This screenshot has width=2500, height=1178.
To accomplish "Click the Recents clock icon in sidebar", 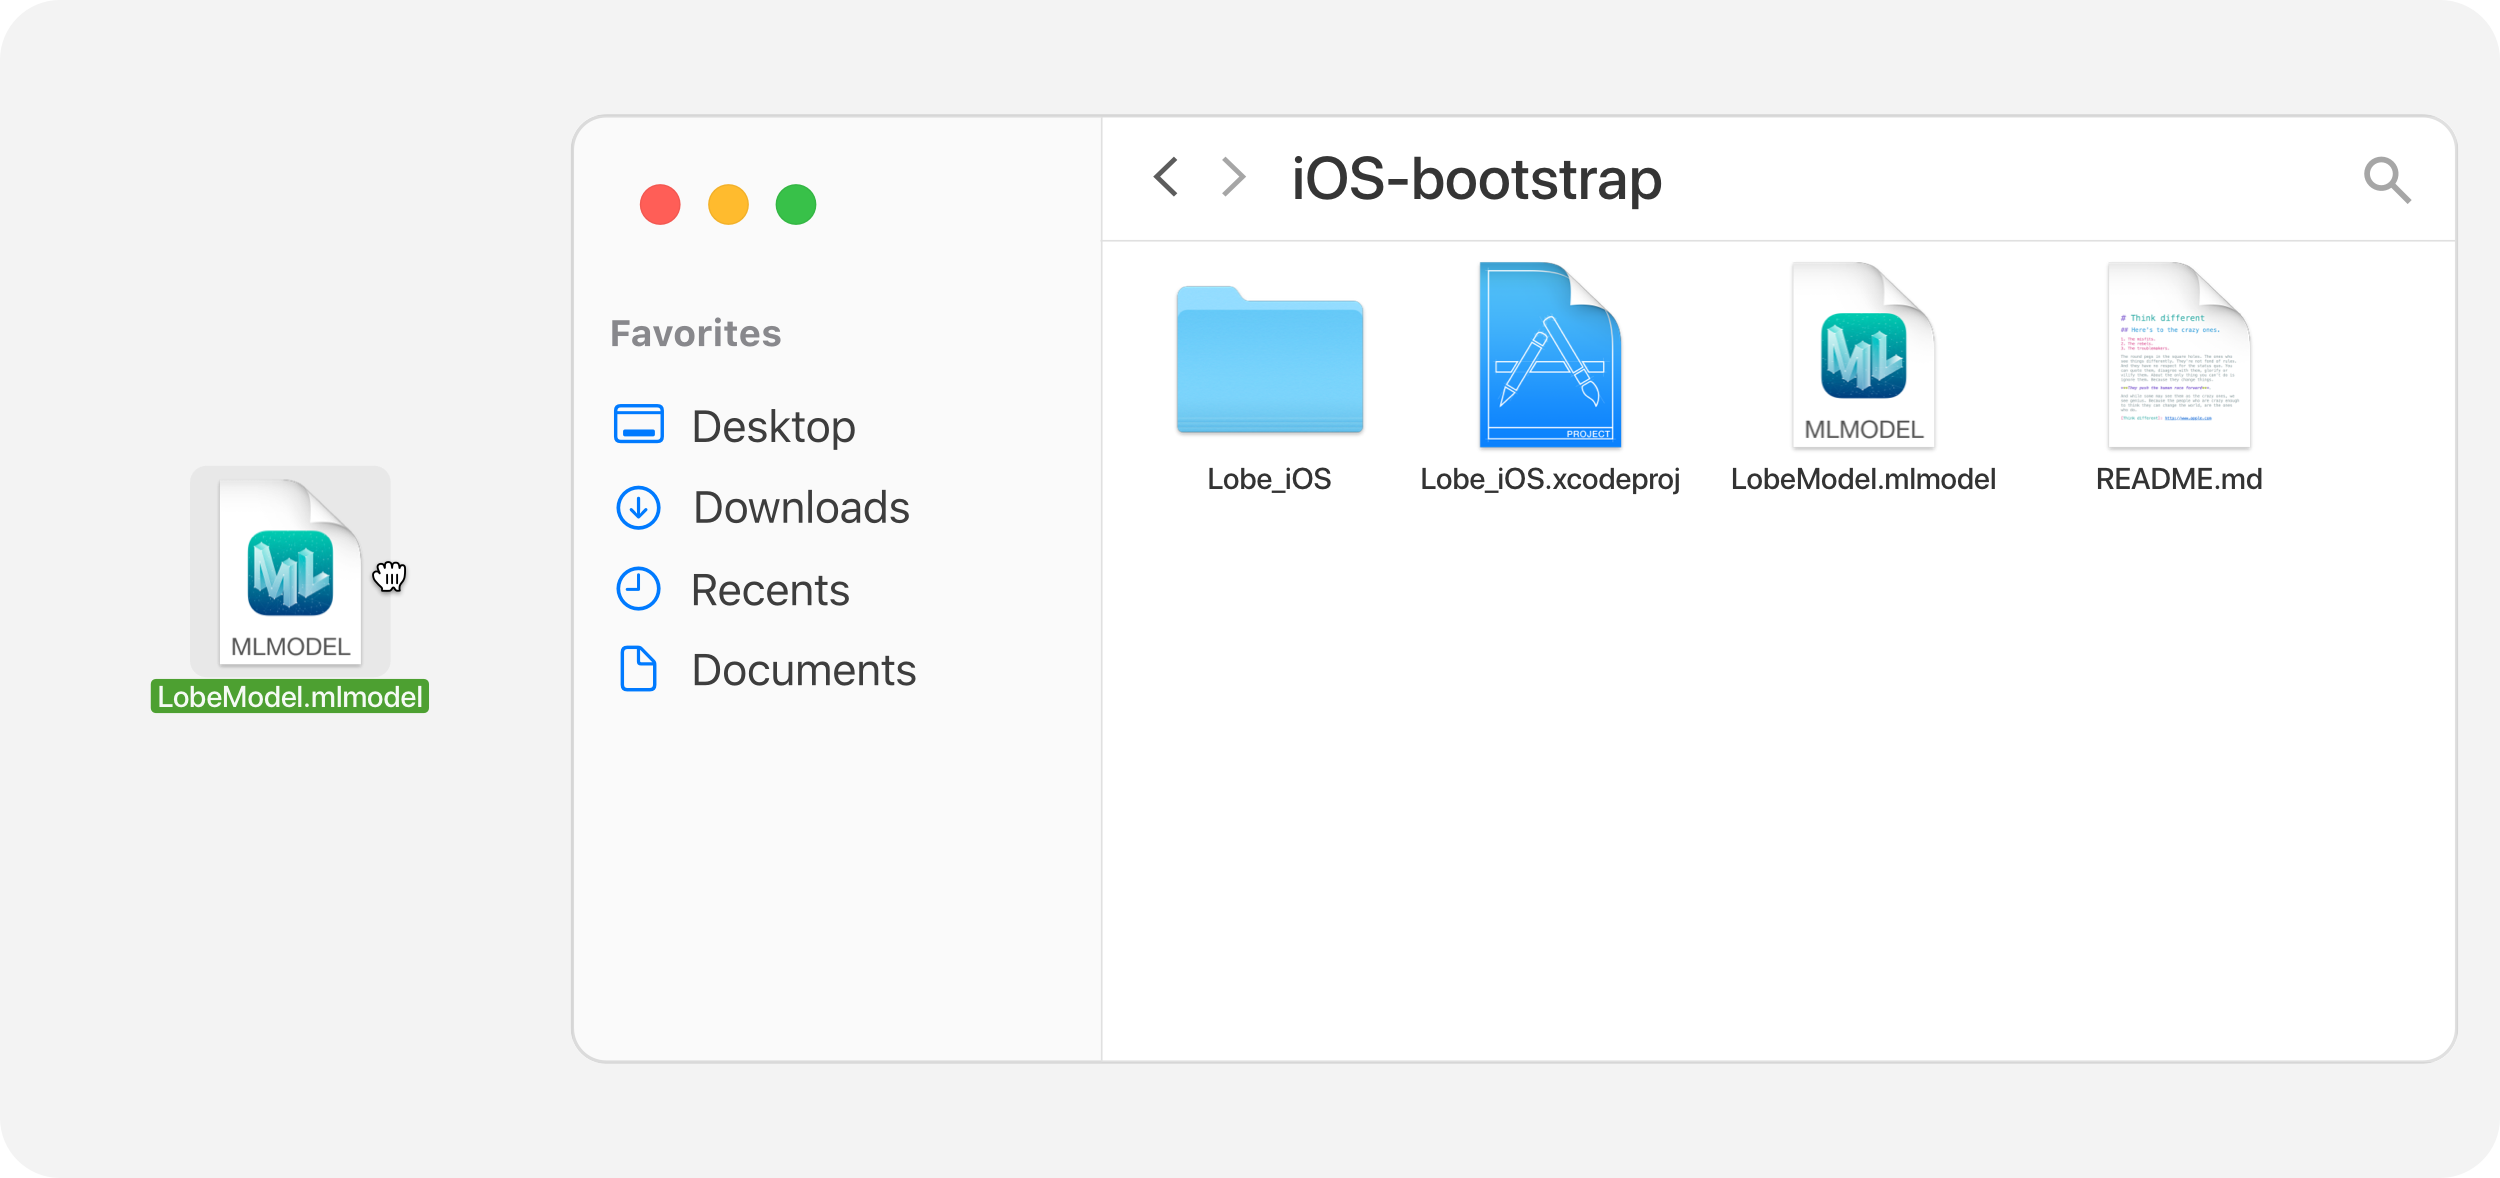I will (638, 589).
